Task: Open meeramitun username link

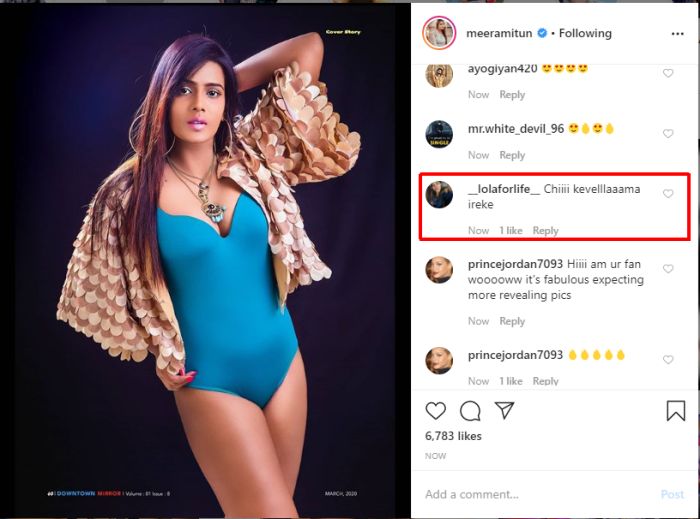Action: [499, 33]
